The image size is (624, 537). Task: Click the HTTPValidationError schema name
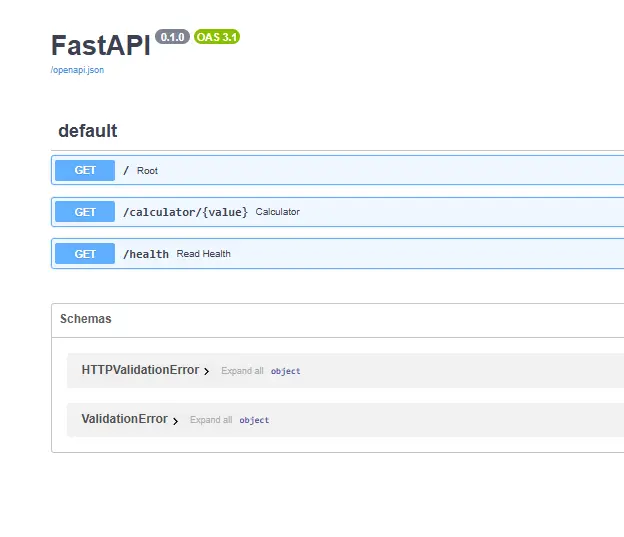click(140, 370)
